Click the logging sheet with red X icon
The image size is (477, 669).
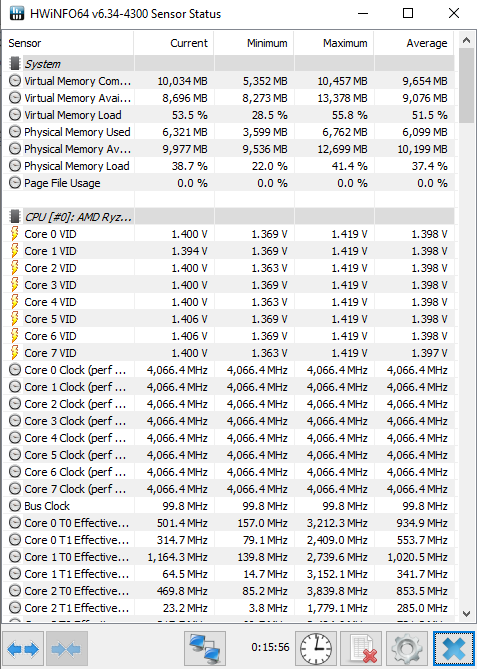pos(362,649)
